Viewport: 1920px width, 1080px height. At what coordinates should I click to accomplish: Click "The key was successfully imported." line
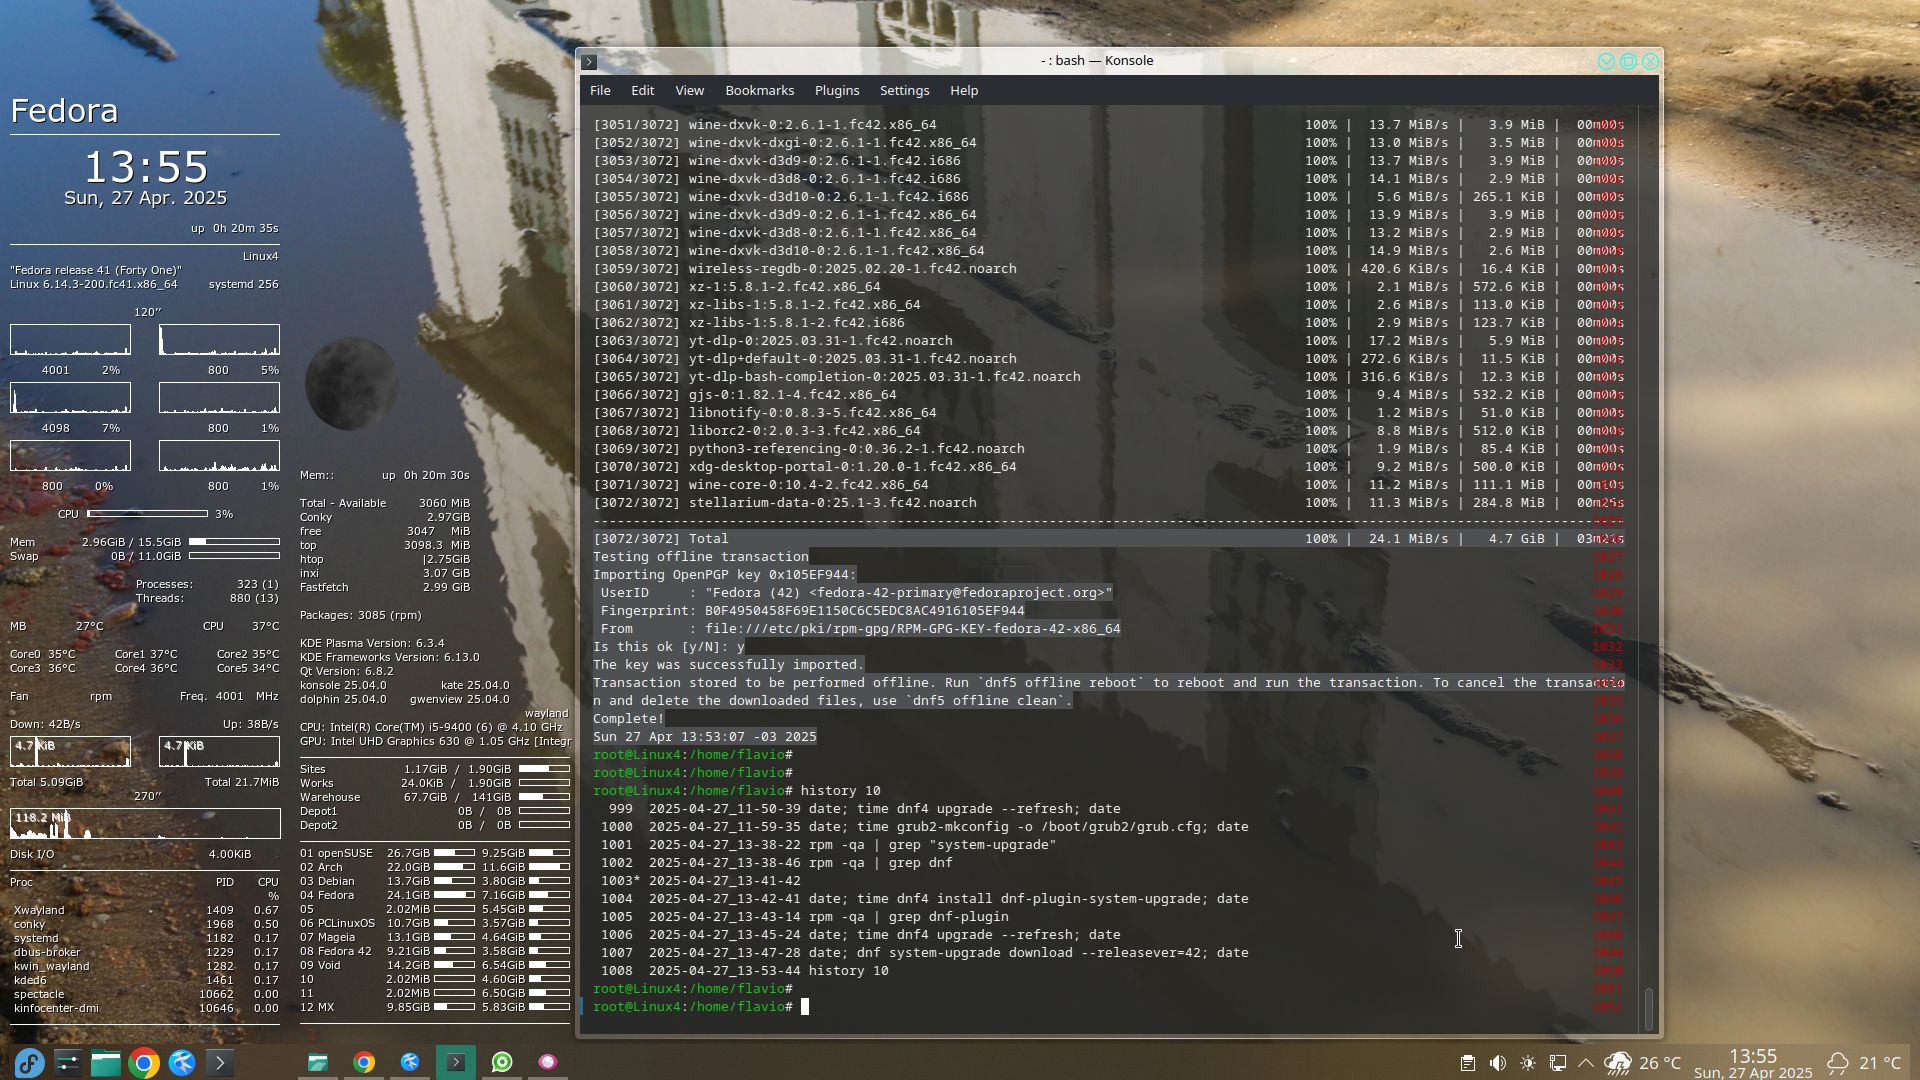729,665
